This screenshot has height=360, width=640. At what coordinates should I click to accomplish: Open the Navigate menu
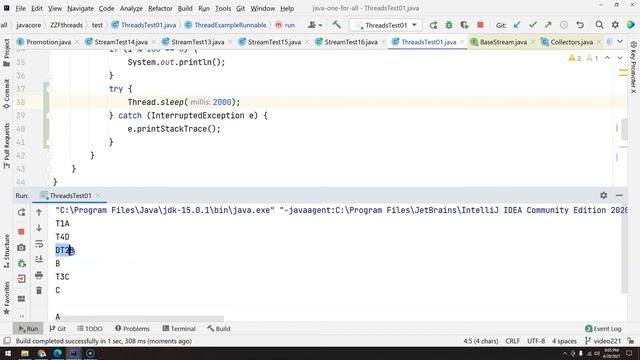click(80, 8)
